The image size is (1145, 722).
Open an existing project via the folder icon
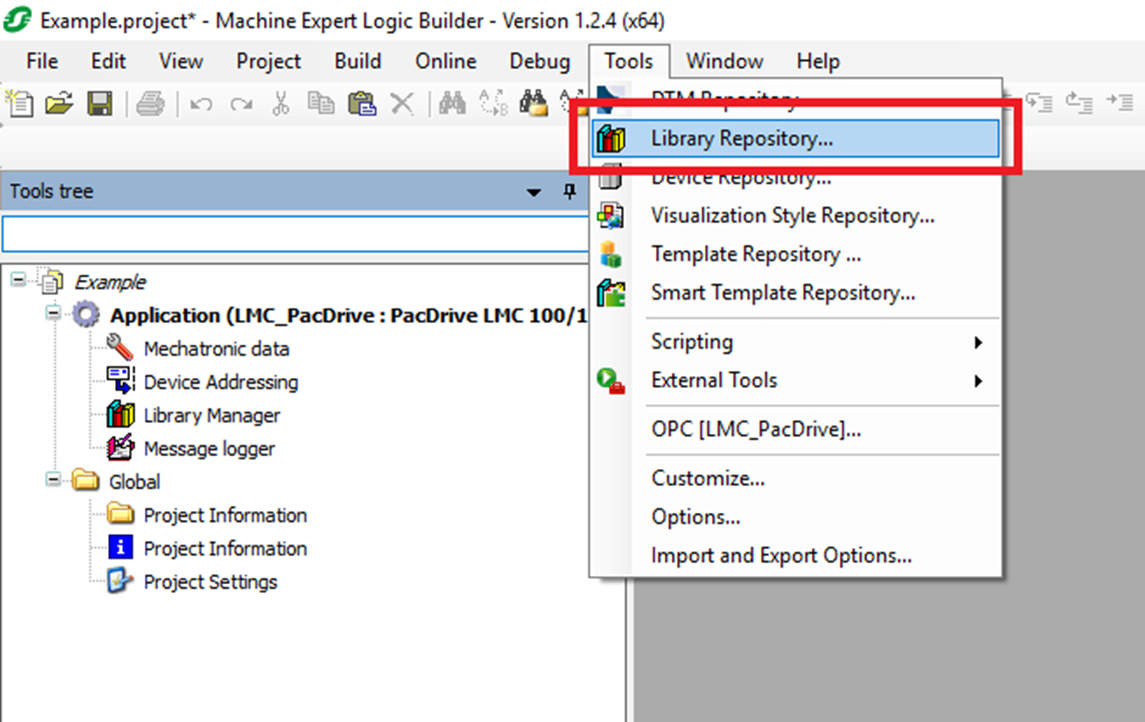[x=60, y=103]
